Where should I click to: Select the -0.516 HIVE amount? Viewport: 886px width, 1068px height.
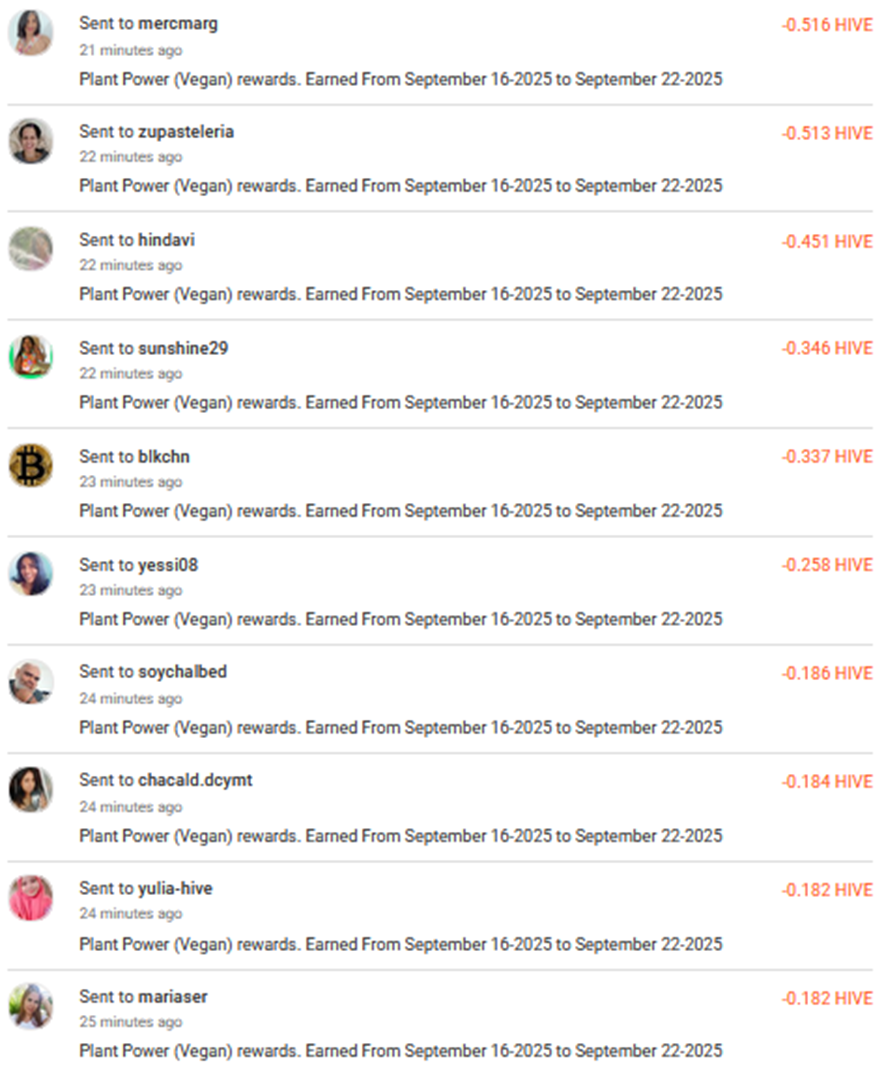[x=826, y=25]
